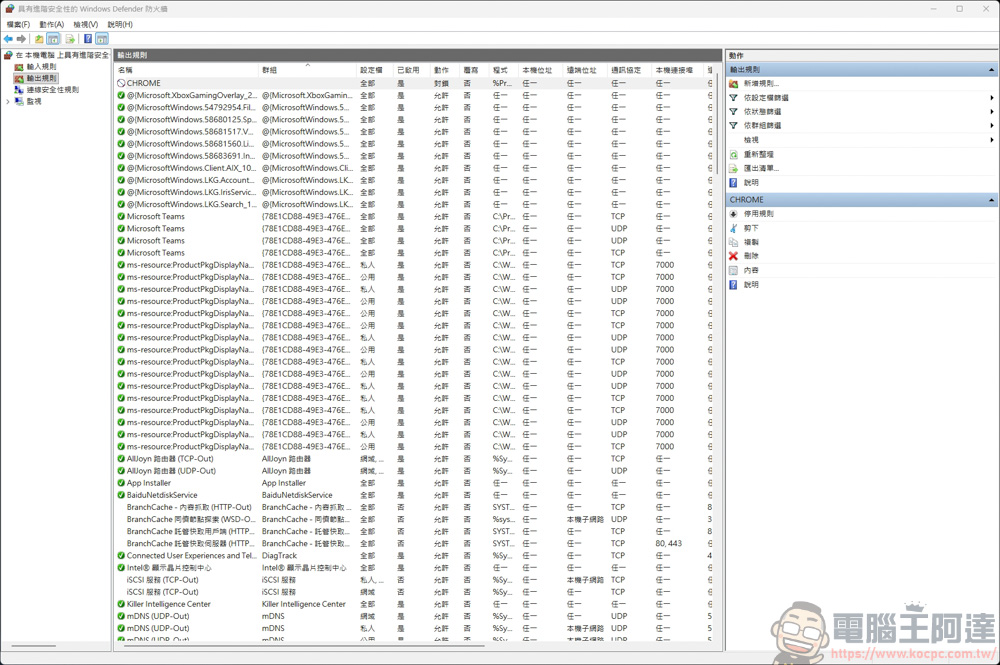Screen dimensions: 1000x665
Task: Open the 檢視(V) menu
Action: tap(85, 24)
